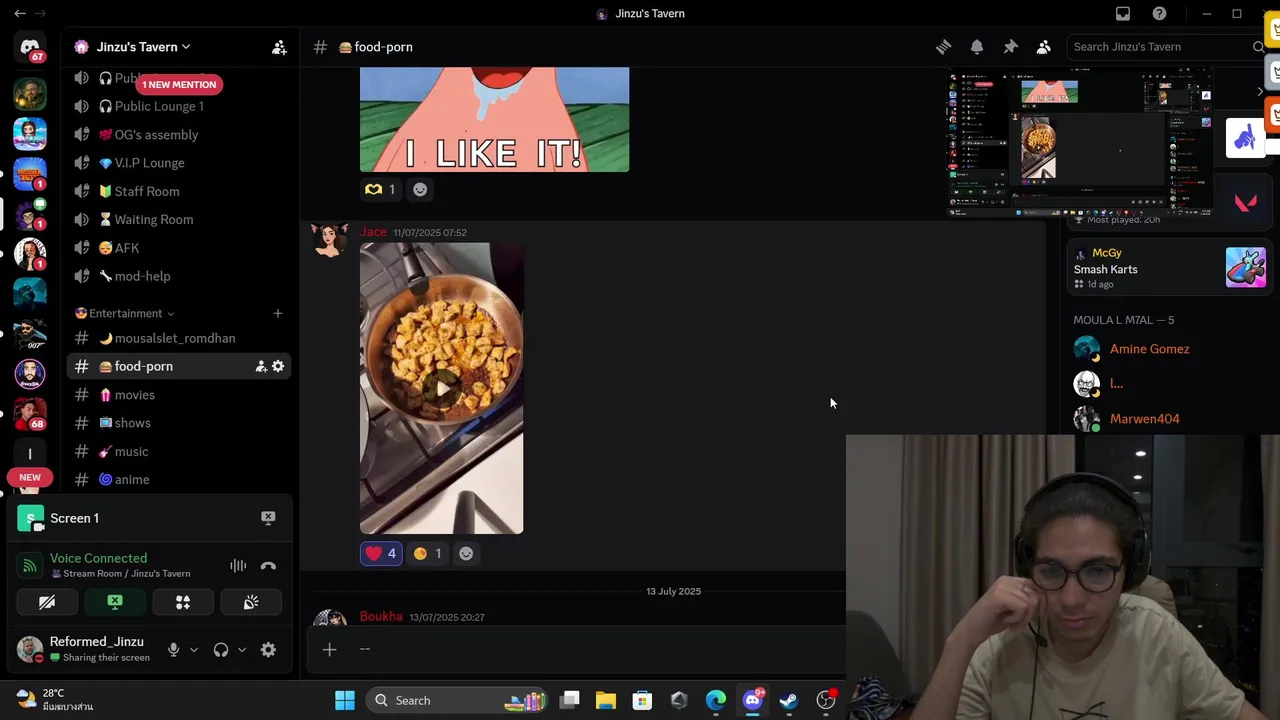Open Help question mark icon
1280x720 pixels.
[1159, 14]
